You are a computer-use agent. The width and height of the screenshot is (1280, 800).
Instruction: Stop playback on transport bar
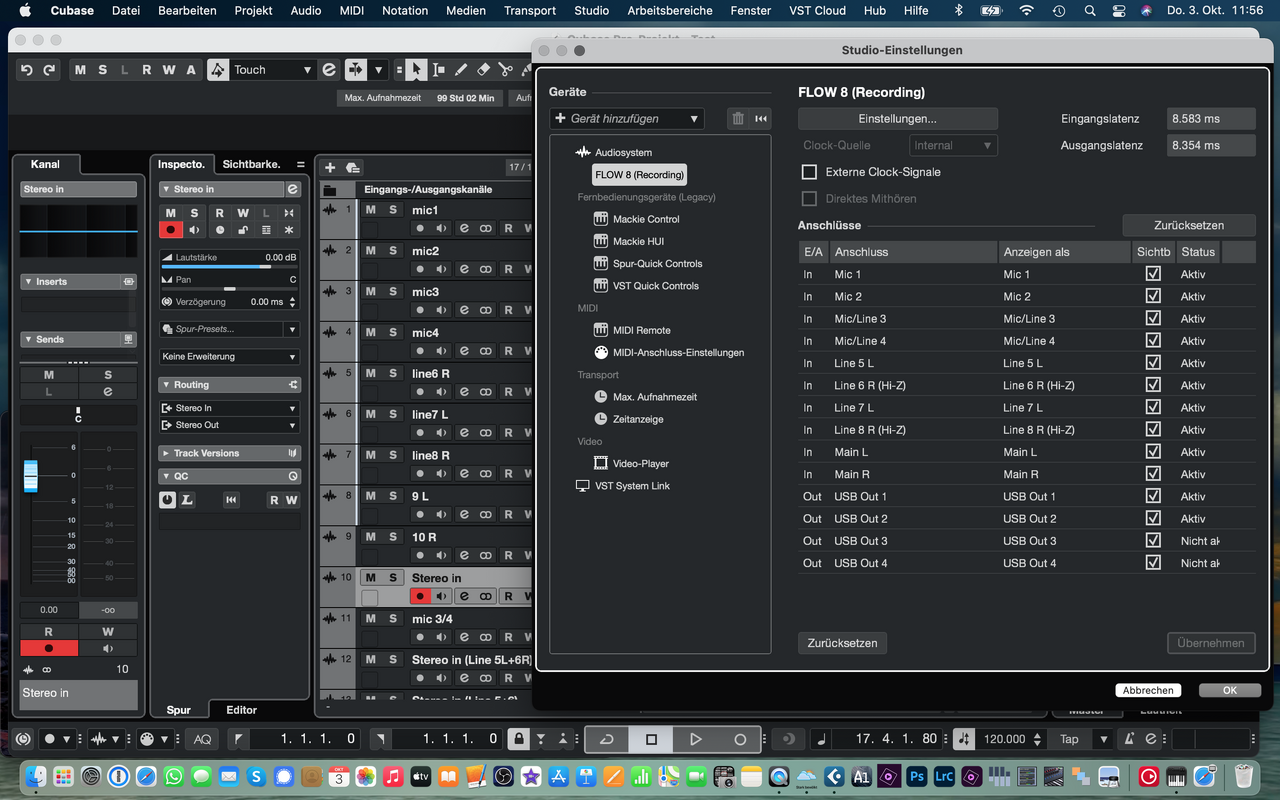coord(651,739)
